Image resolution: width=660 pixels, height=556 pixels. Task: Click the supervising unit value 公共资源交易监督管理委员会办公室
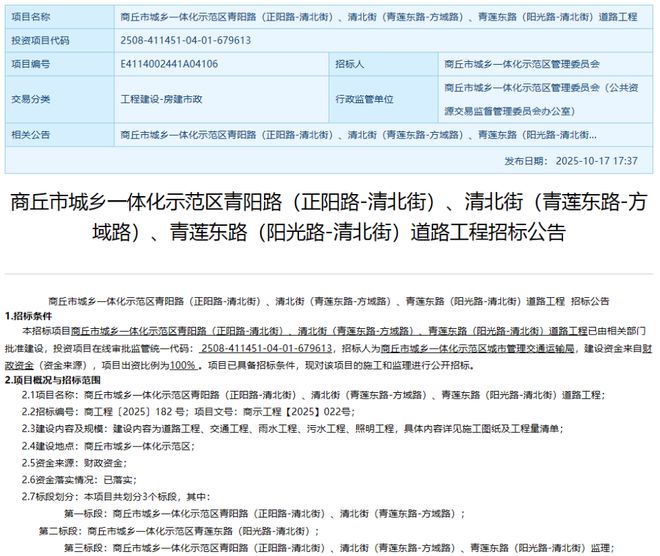[x=541, y=99]
